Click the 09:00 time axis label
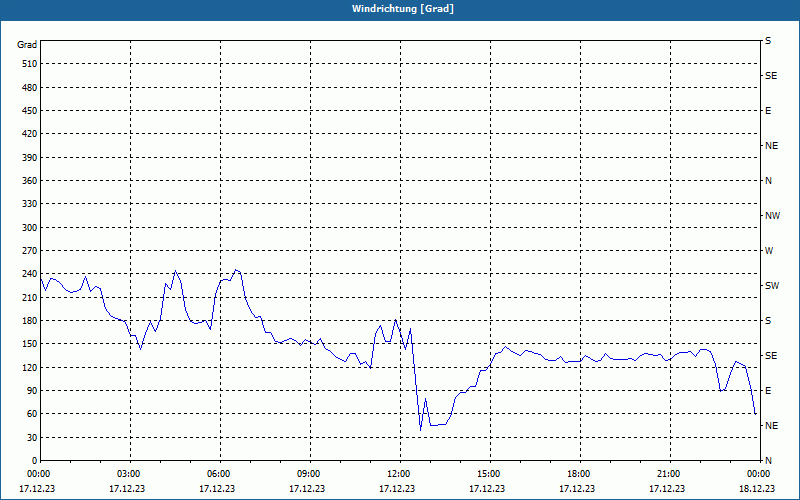Screen dimensions: 800x500 (x=308, y=474)
